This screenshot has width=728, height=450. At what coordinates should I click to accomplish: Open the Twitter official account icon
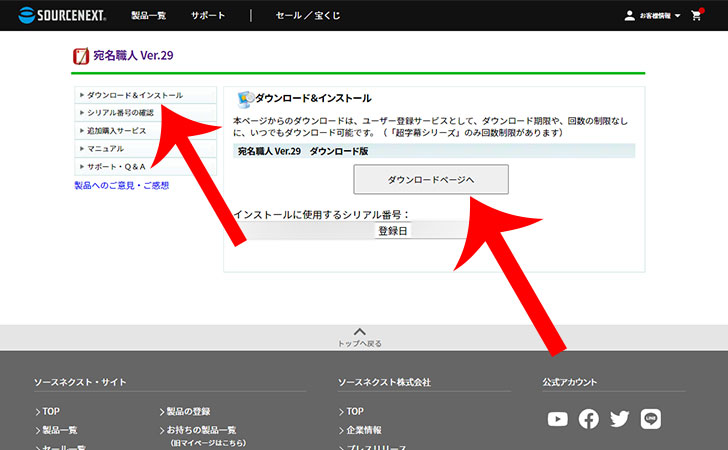click(620, 419)
